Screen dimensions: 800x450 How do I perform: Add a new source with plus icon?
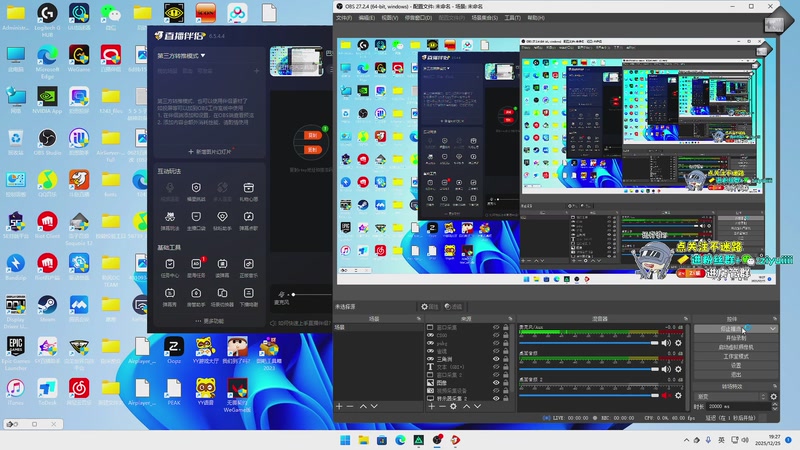(432, 406)
